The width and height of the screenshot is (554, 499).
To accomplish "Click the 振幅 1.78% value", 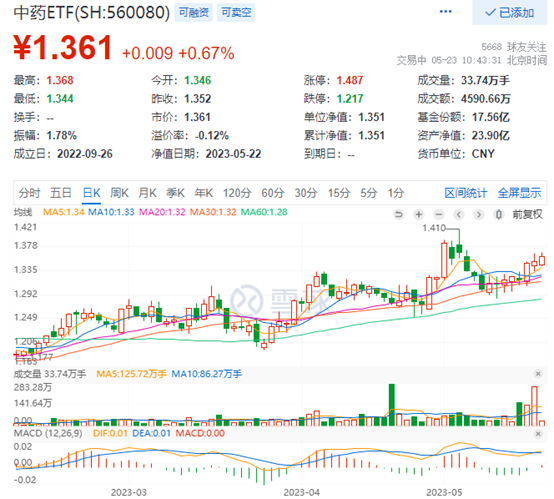I will 61,135.
